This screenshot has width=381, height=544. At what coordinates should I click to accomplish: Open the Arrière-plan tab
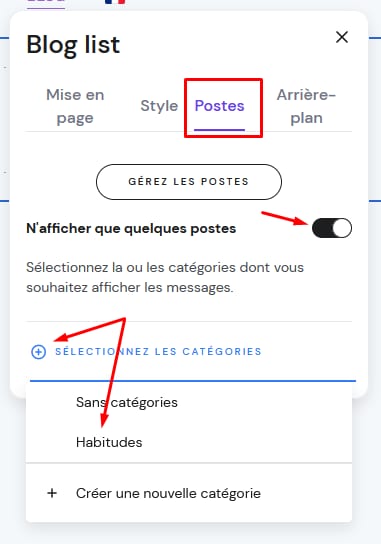[x=306, y=106]
